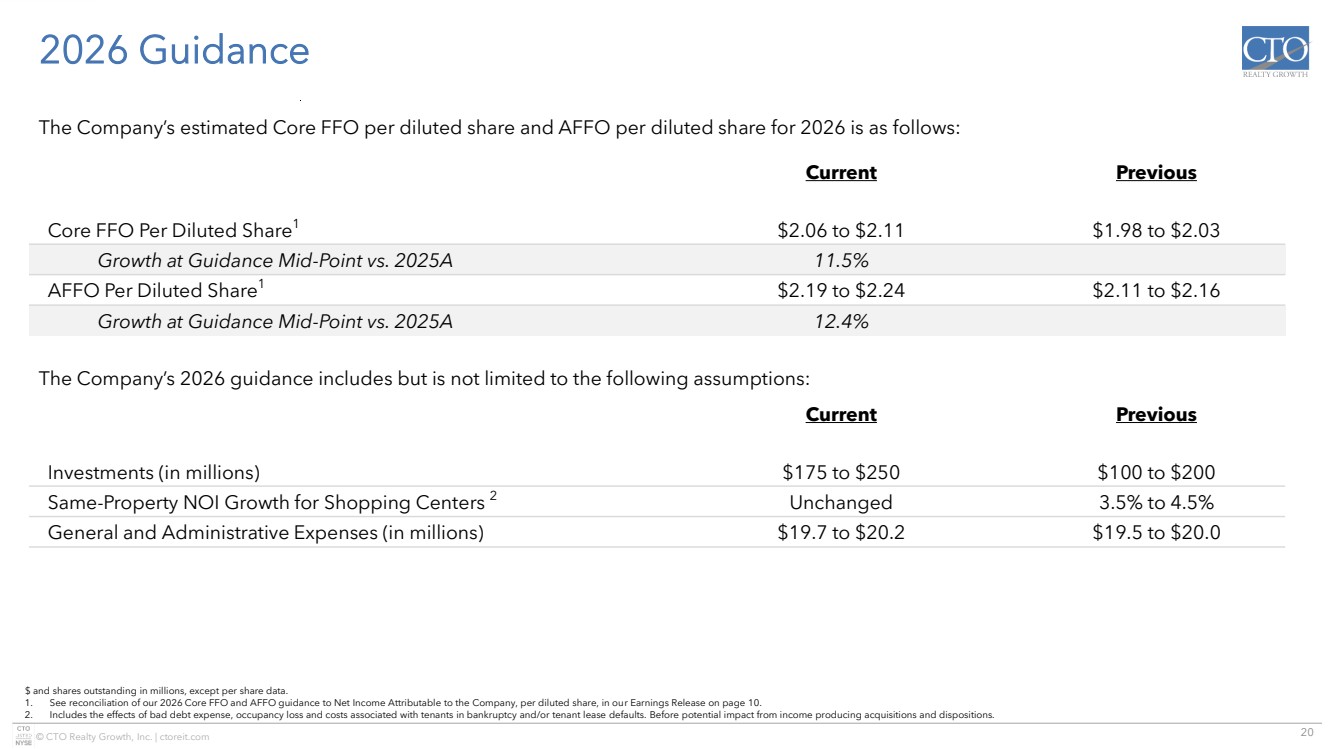
Task: Select the "2026 Guidance" slide title
Action: (174, 51)
